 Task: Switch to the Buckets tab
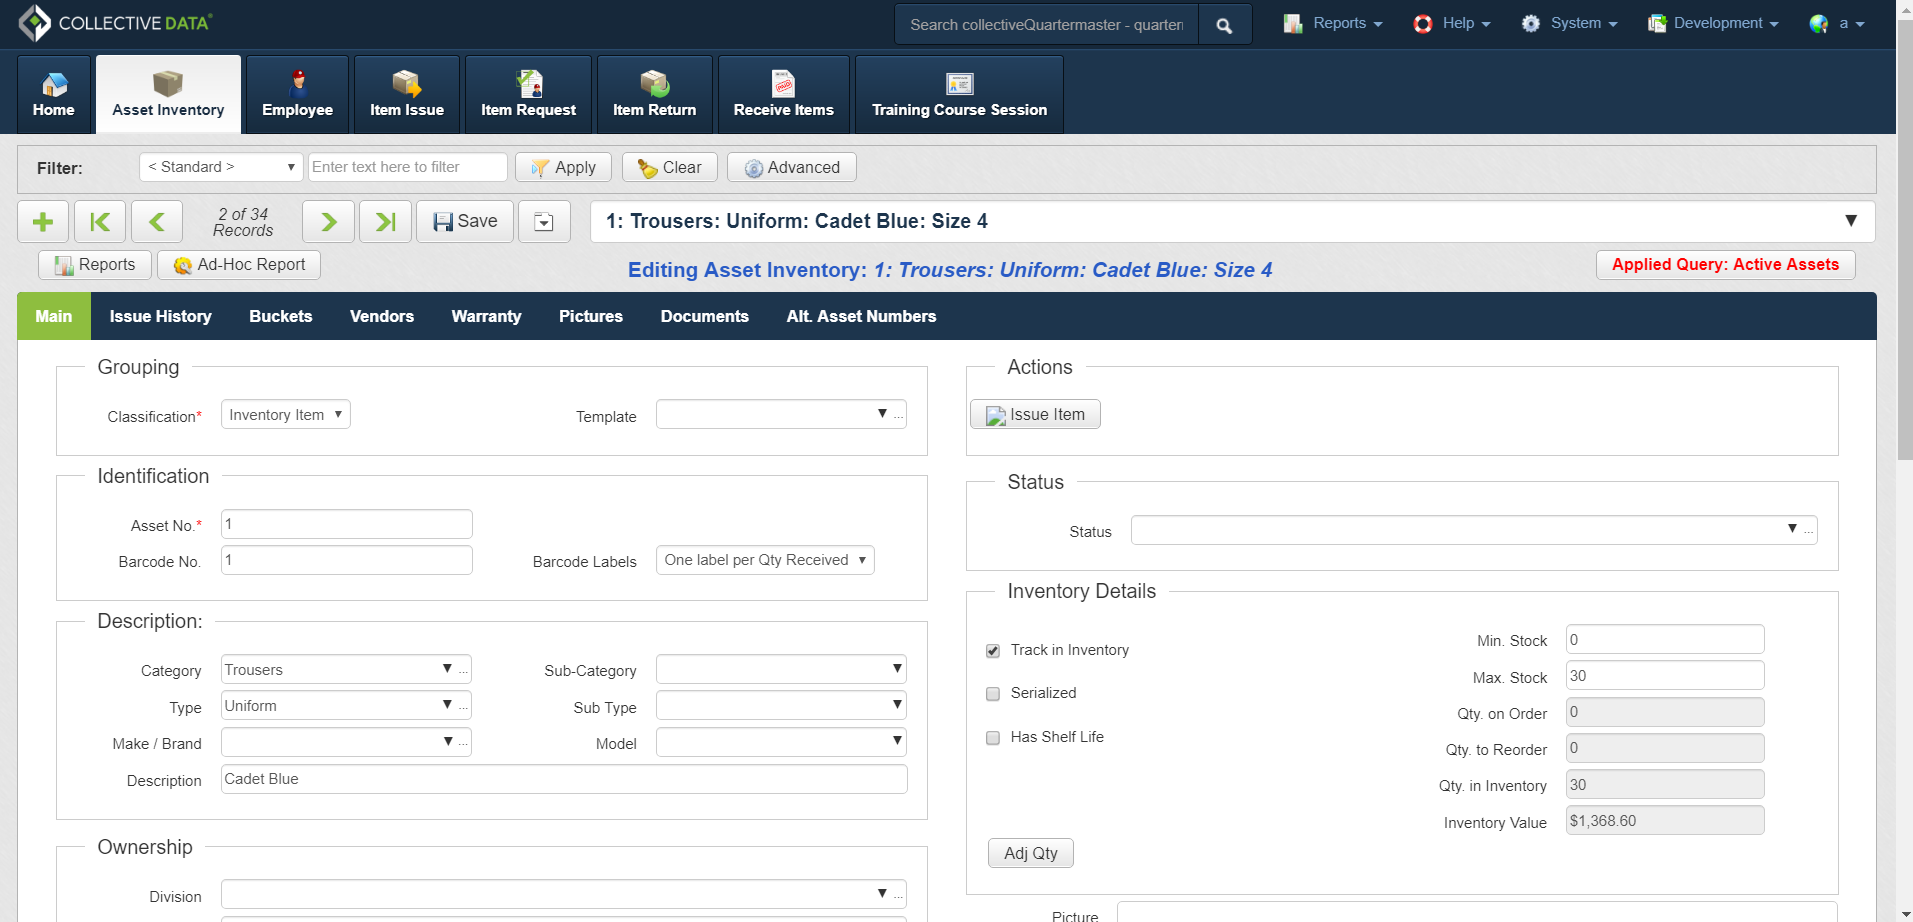[281, 316]
